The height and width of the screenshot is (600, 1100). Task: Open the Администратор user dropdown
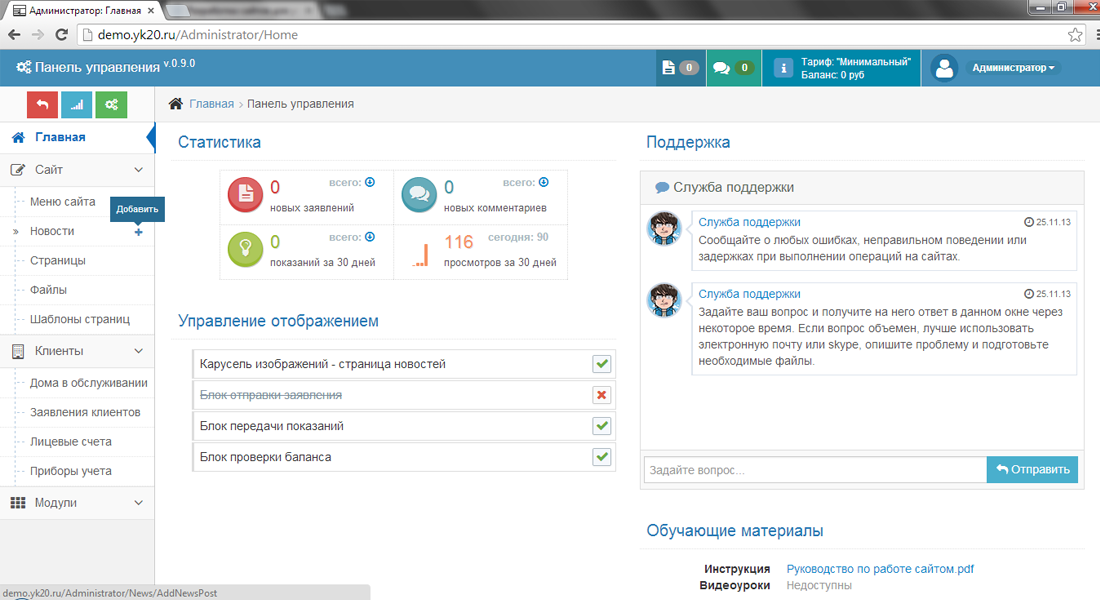pos(1014,68)
